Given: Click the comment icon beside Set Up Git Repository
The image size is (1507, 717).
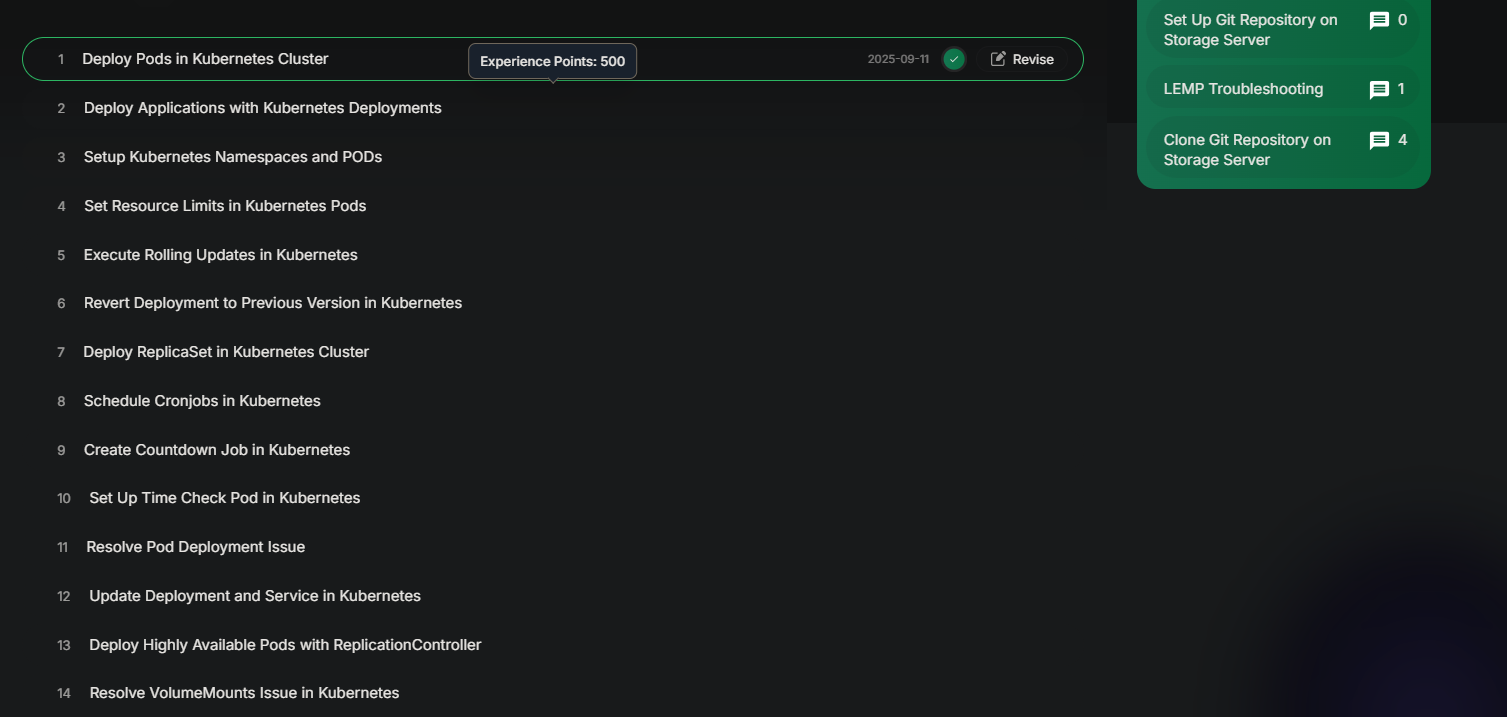Looking at the screenshot, I should tap(1379, 20).
